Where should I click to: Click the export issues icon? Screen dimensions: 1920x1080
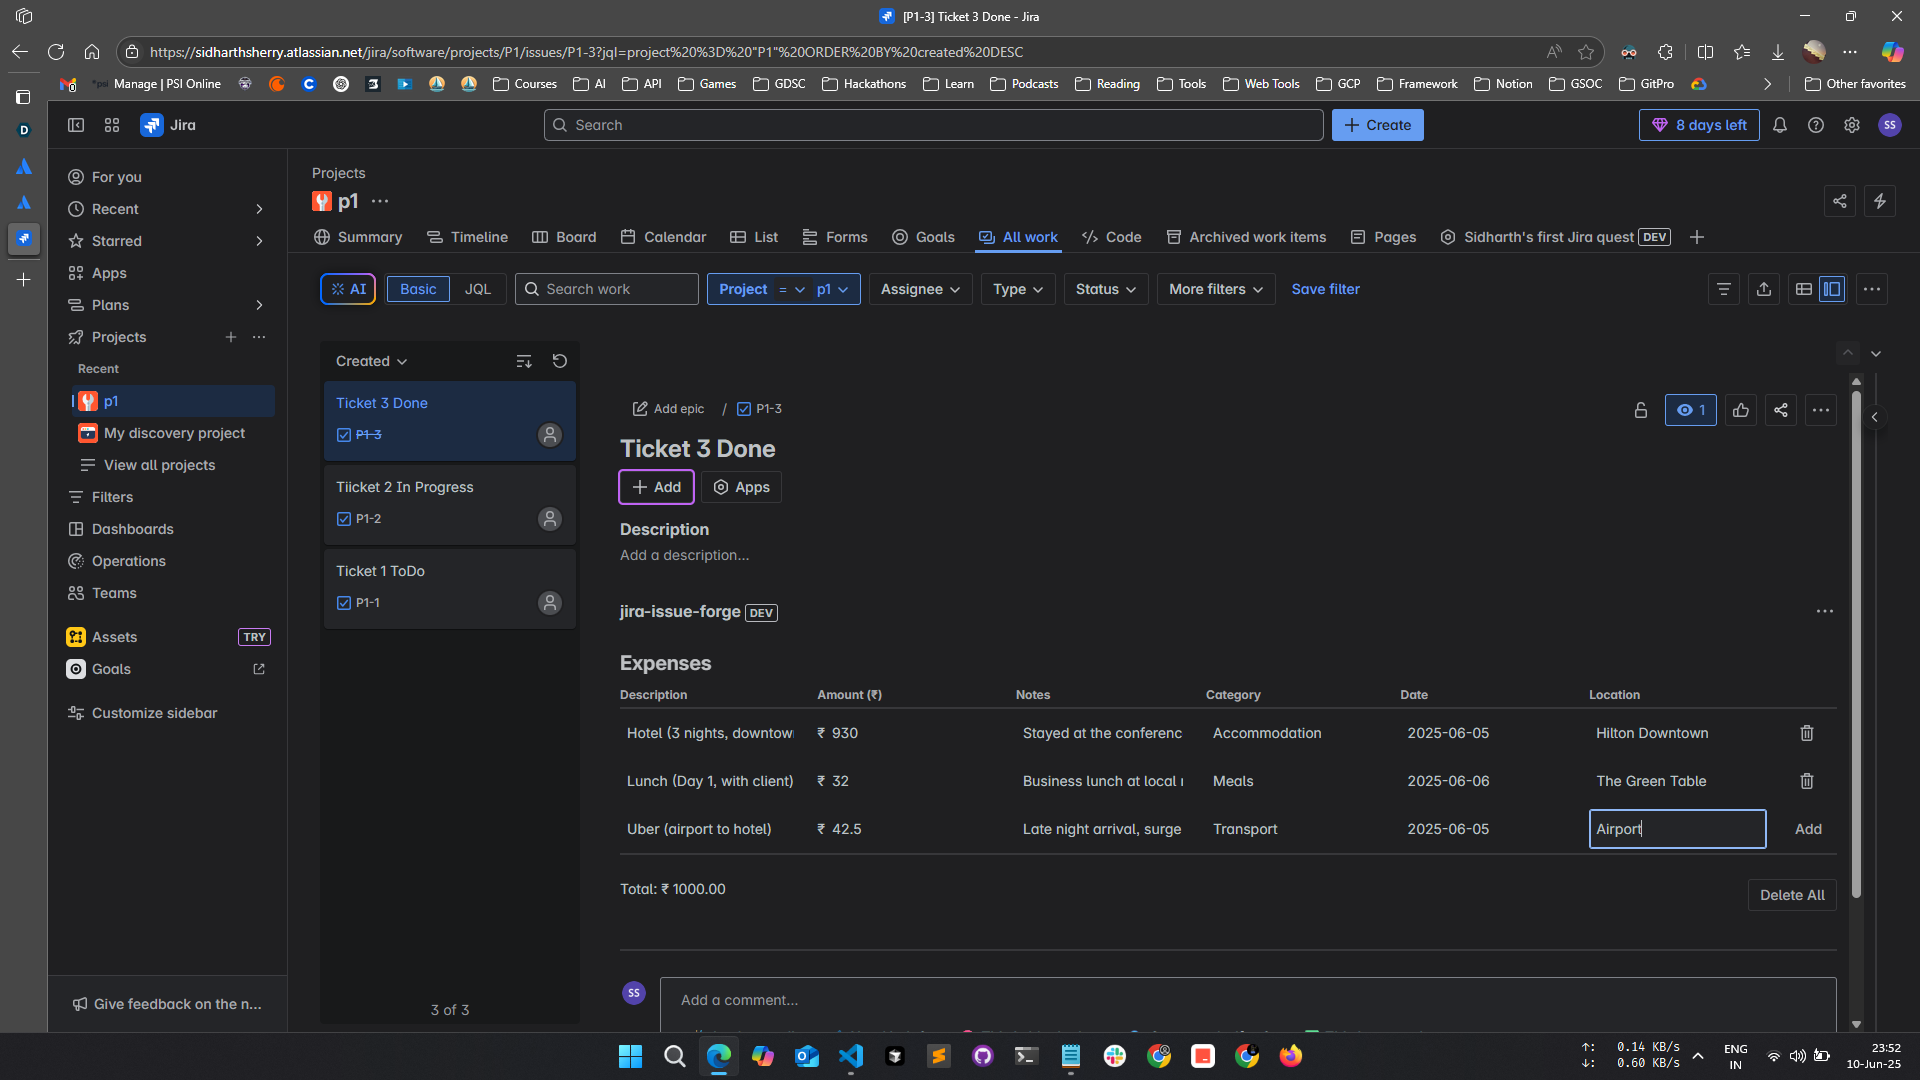tap(1764, 289)
